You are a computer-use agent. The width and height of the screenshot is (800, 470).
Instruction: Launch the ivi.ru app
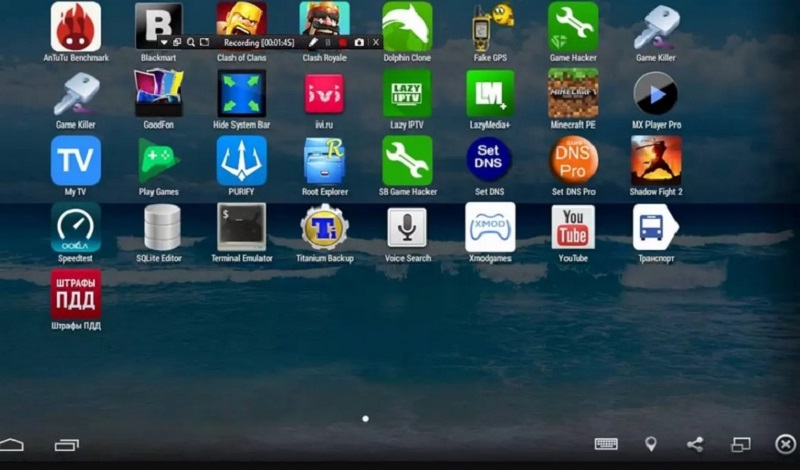(324, 93)
